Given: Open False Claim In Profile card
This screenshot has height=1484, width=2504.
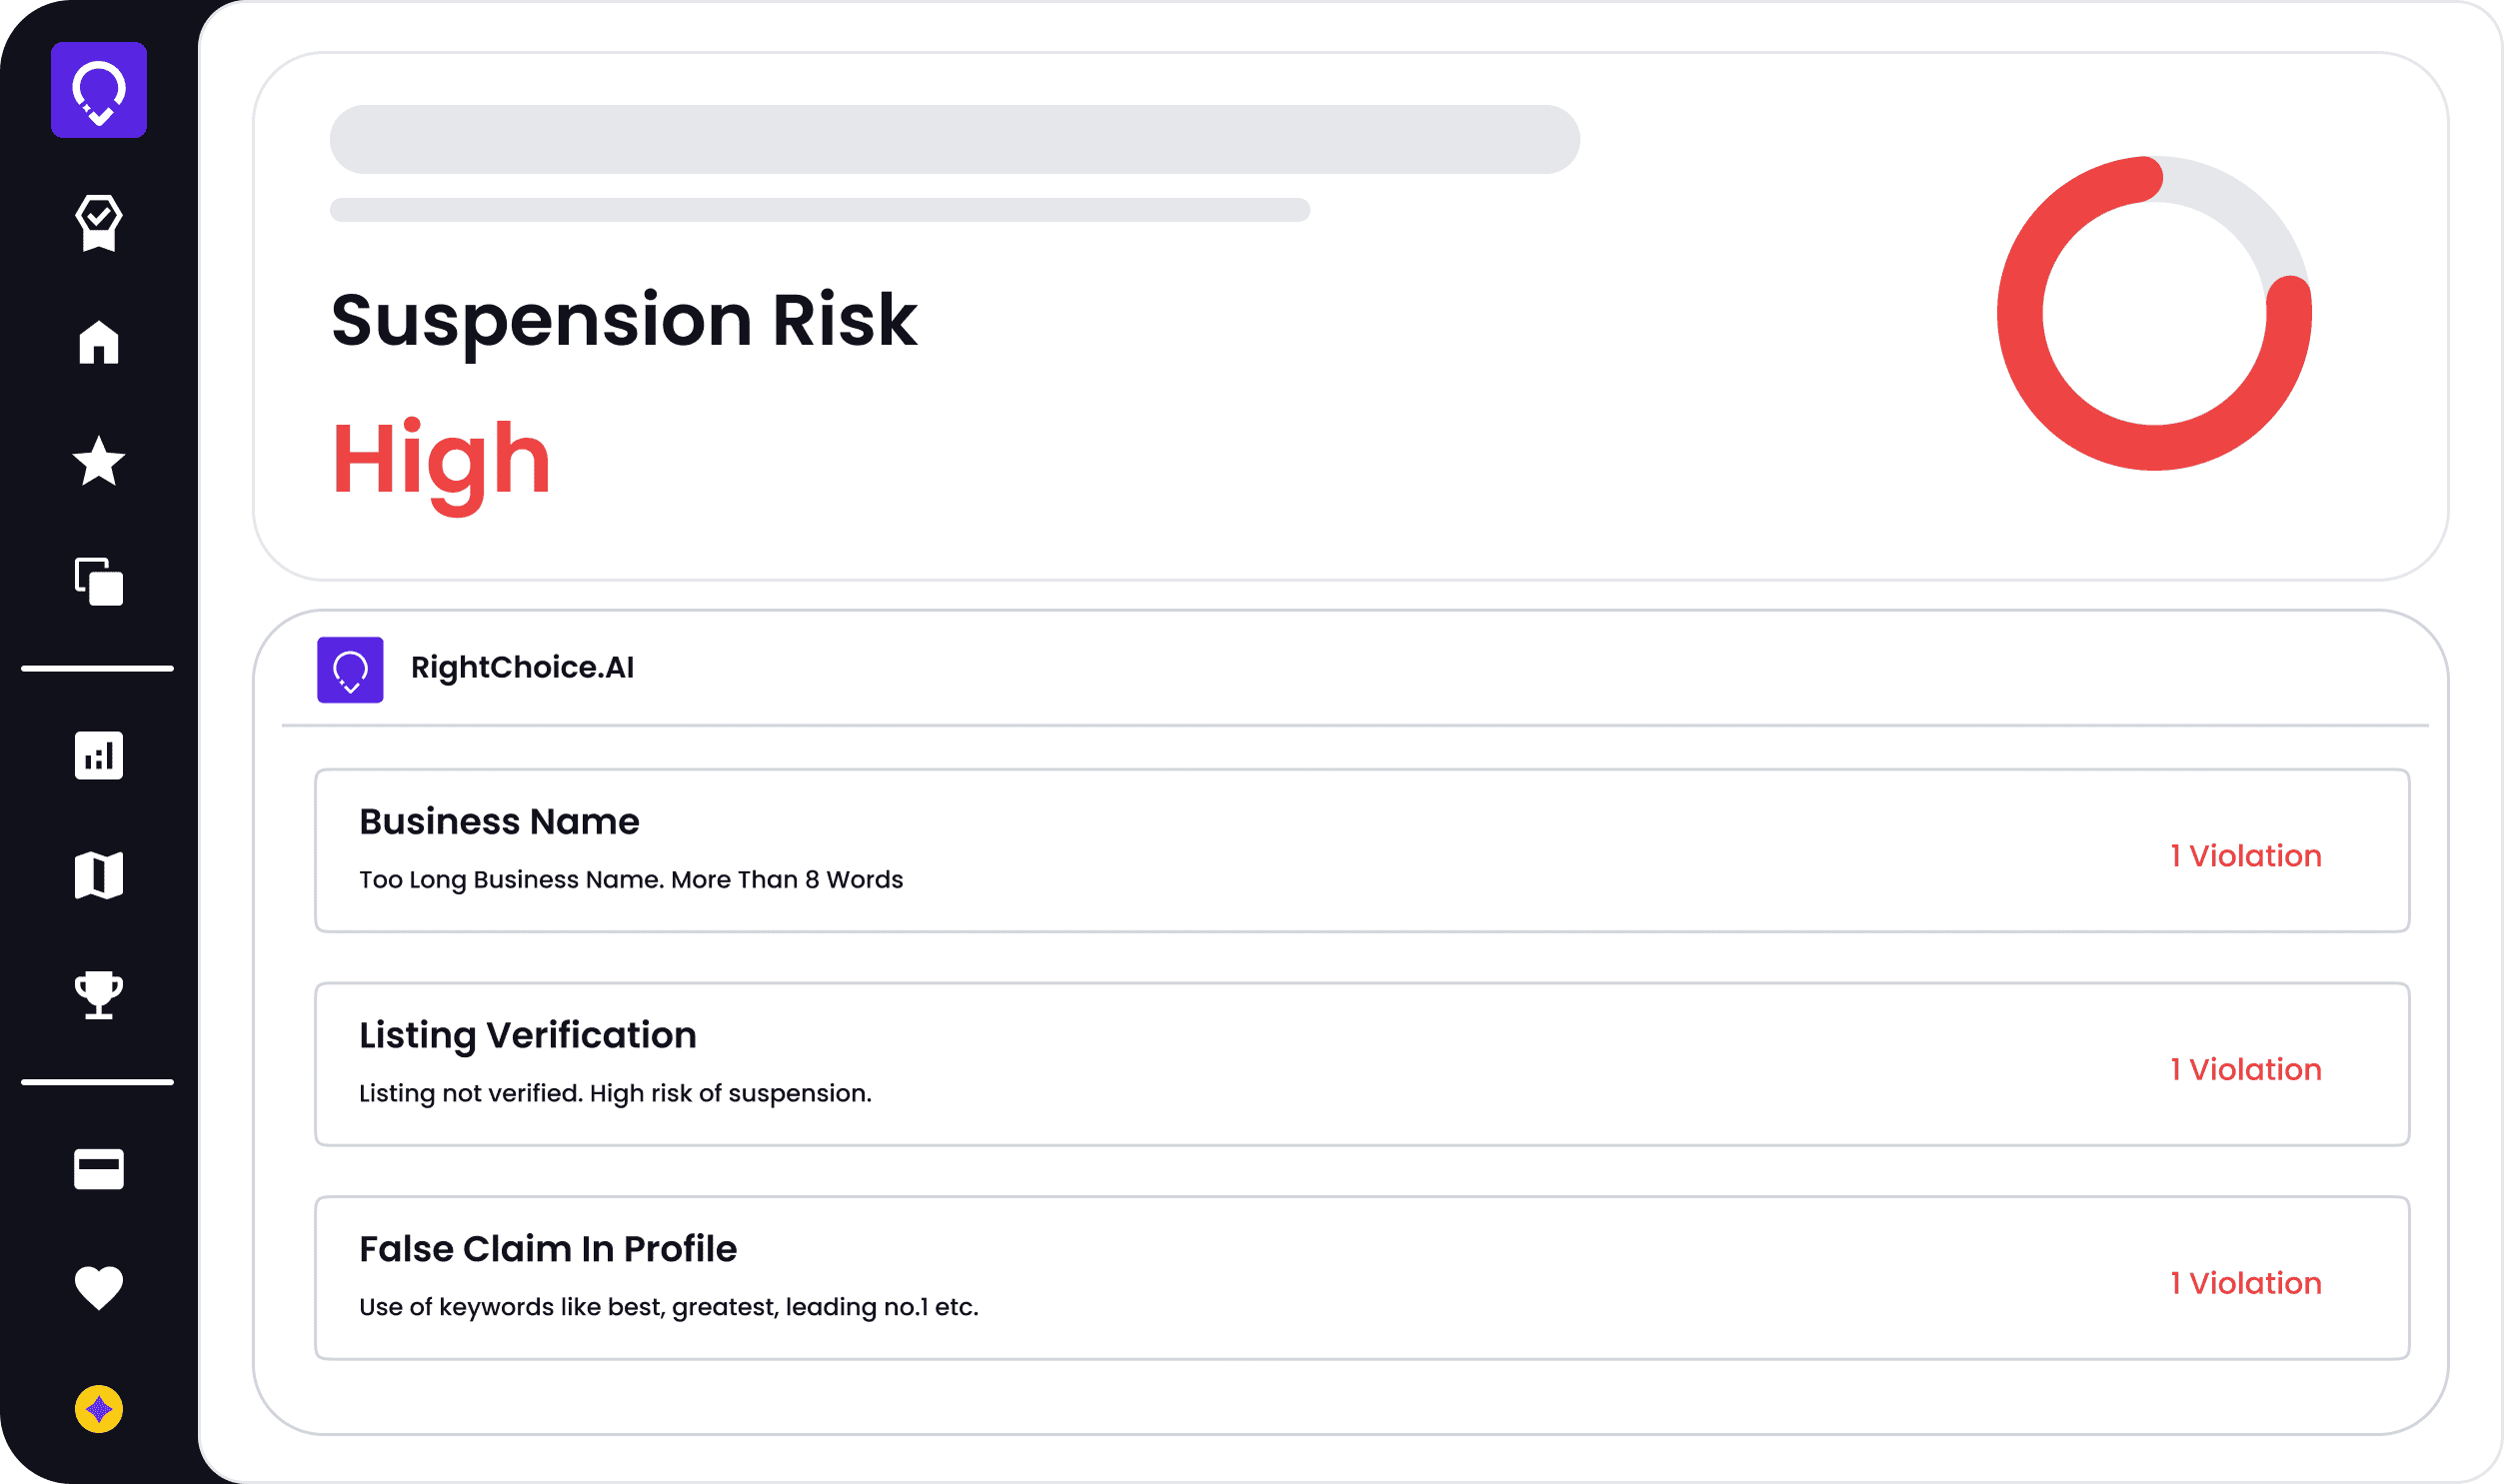Looking at the screenshot, I should tap(1200, 1278).
